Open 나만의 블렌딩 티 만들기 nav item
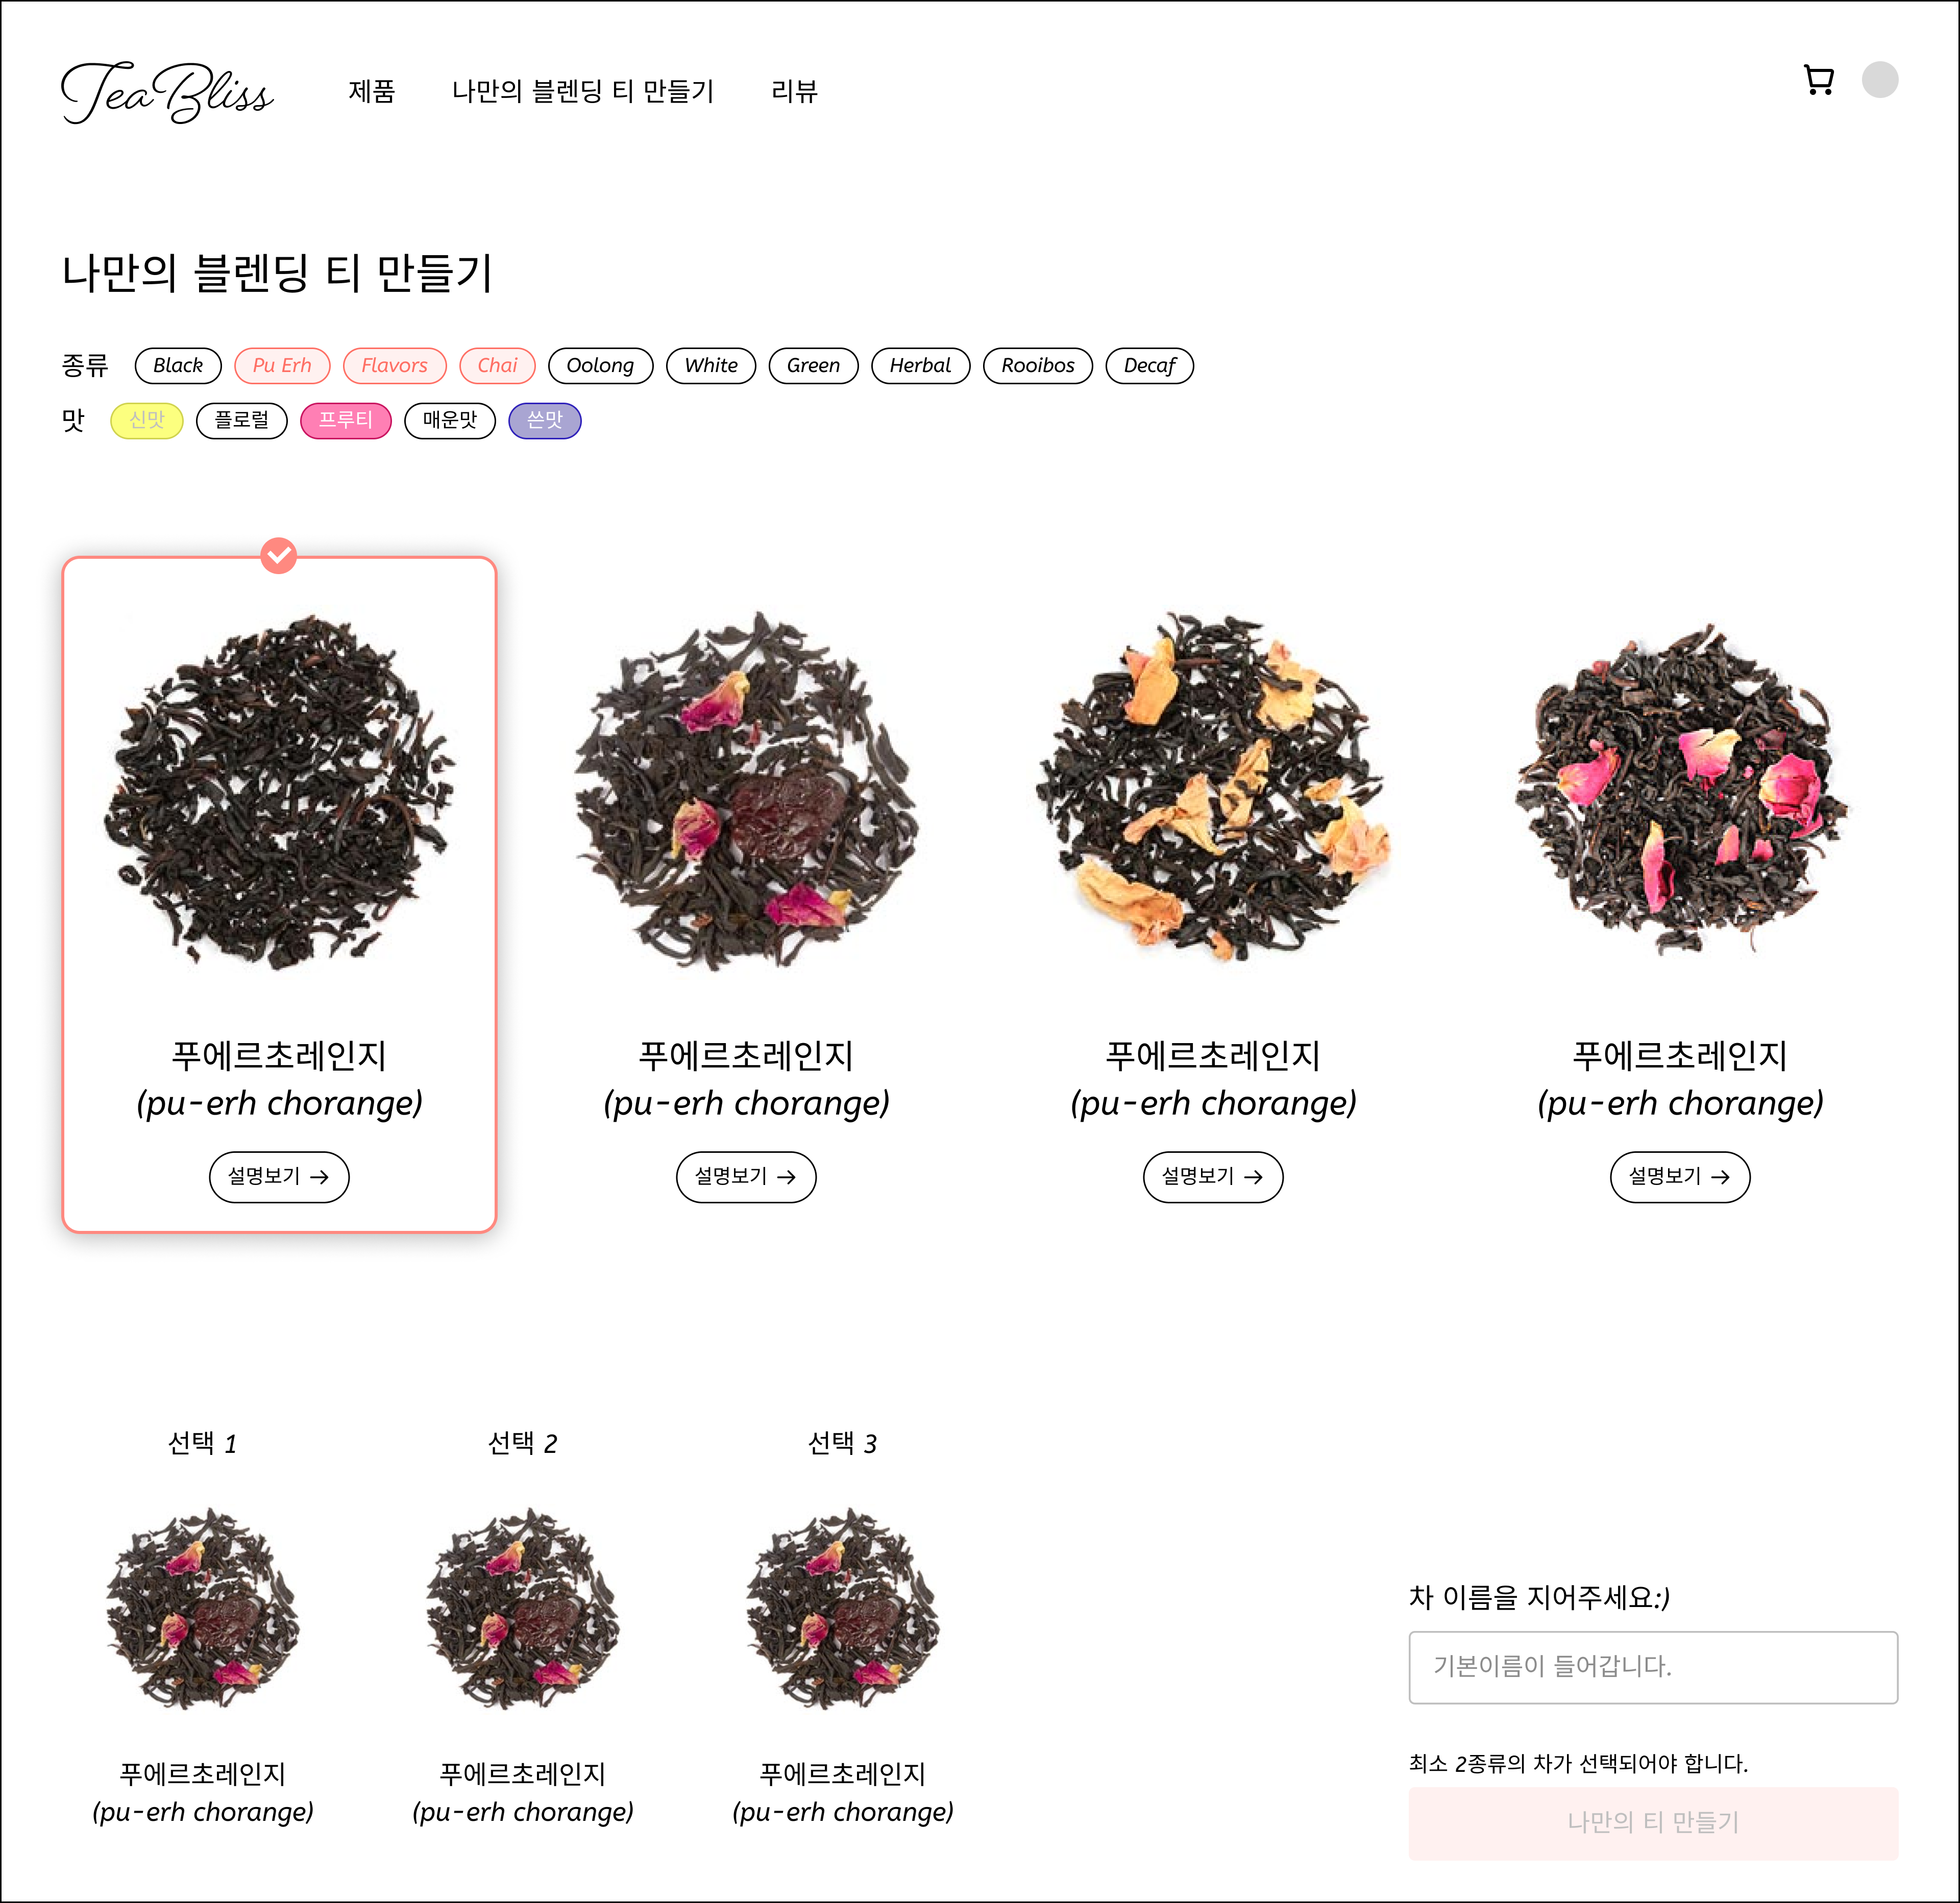The image size is (1960, 1903). 583,91
